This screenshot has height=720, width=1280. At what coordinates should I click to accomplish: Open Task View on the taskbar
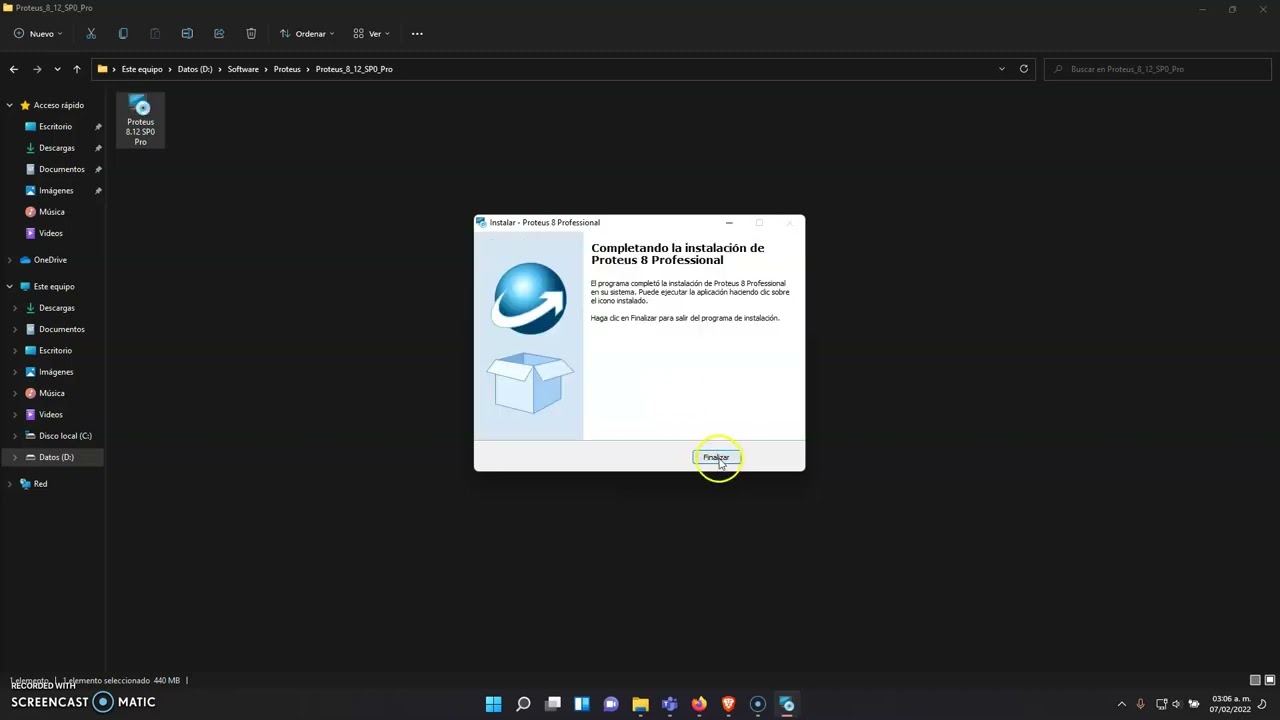(553, 704)
